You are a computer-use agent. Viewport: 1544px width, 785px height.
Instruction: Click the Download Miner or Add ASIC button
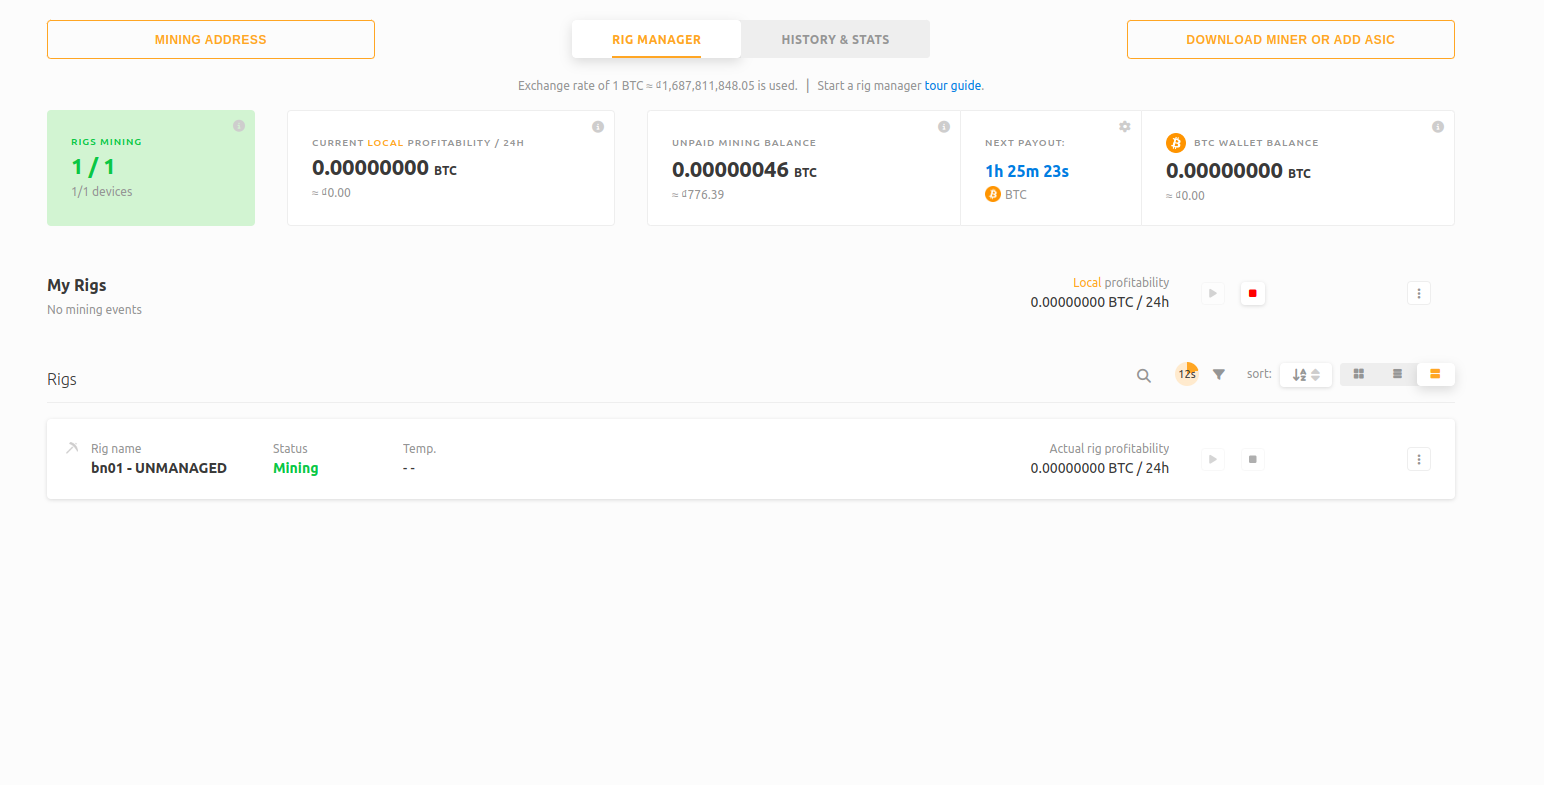(x=1290, y=39)
